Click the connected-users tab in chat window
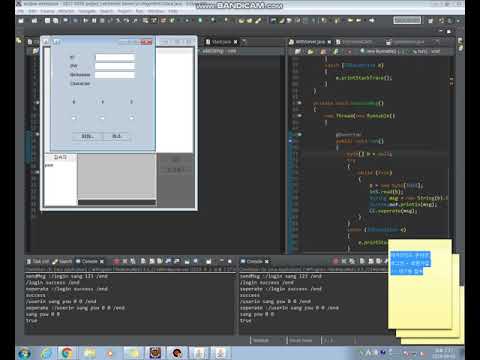The image size is (480, 360). [61, 157]
